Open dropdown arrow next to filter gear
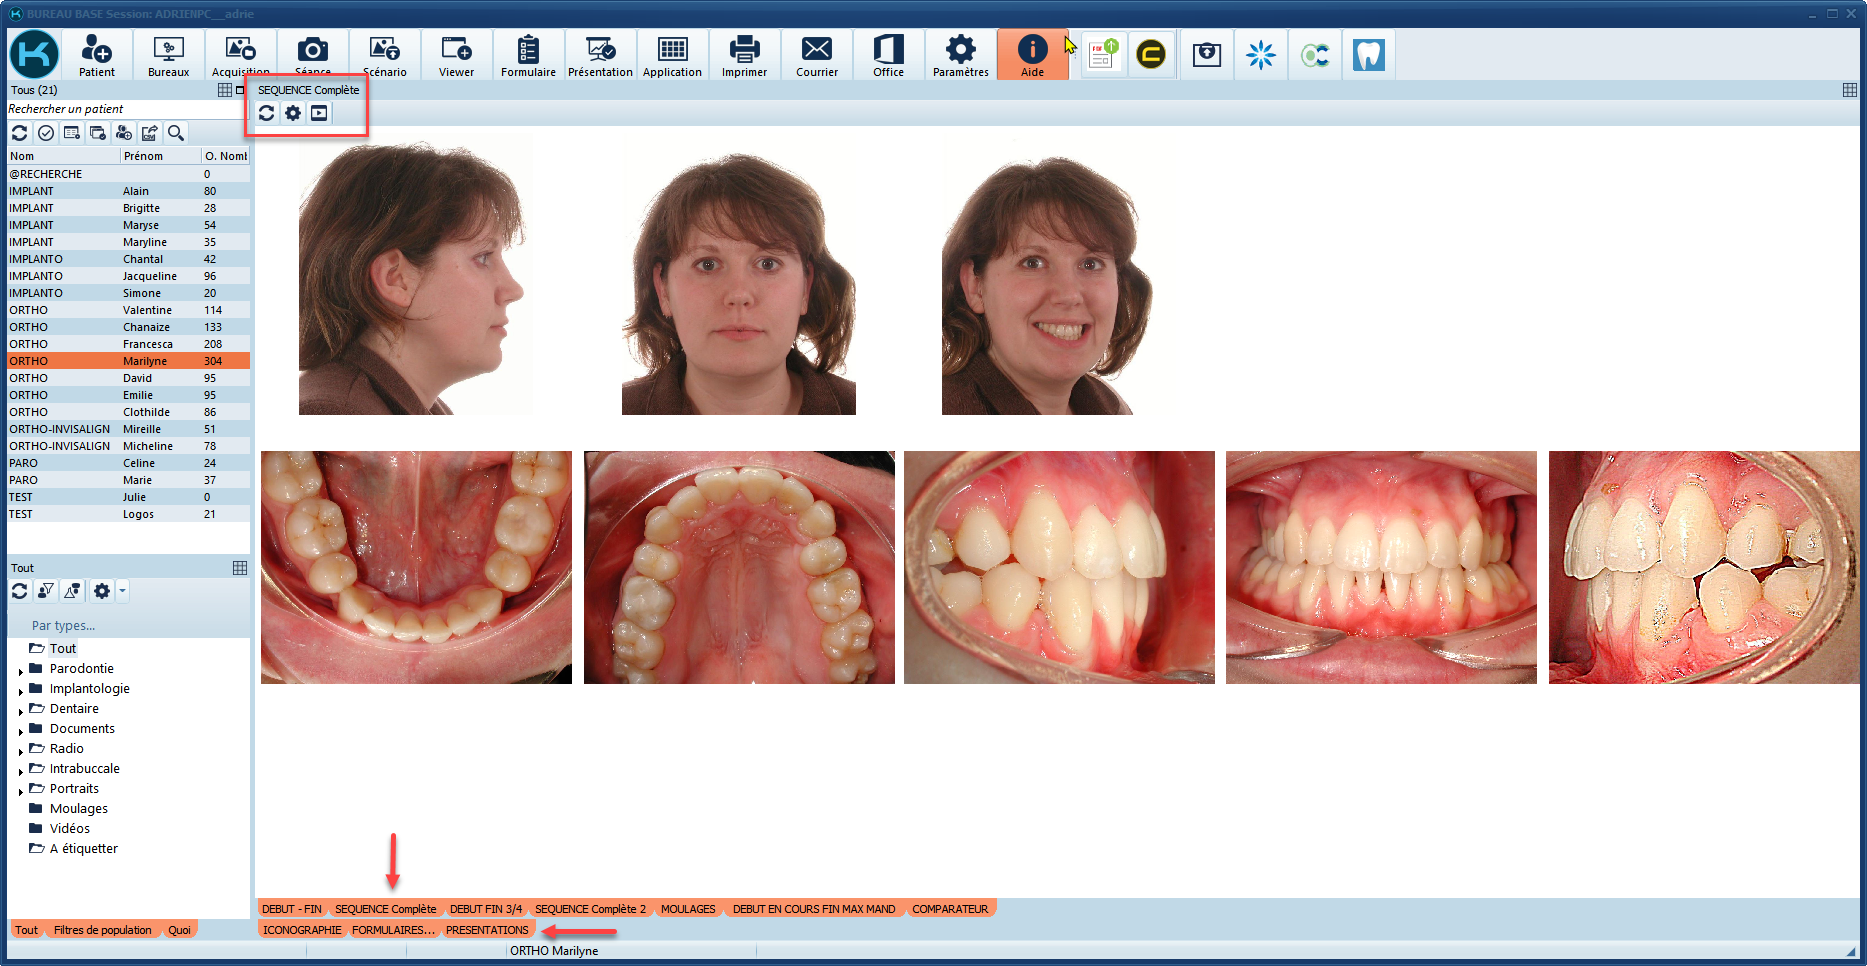 [122, 591]
